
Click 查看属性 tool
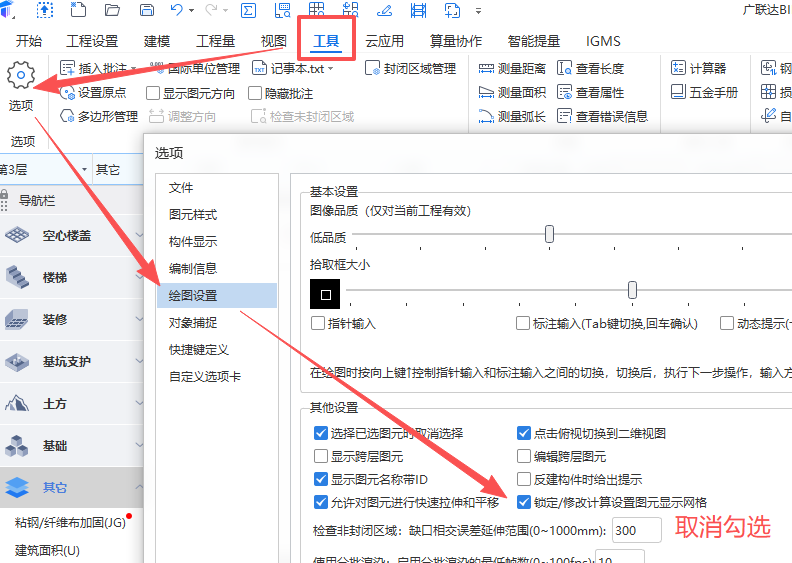(590, 92)
